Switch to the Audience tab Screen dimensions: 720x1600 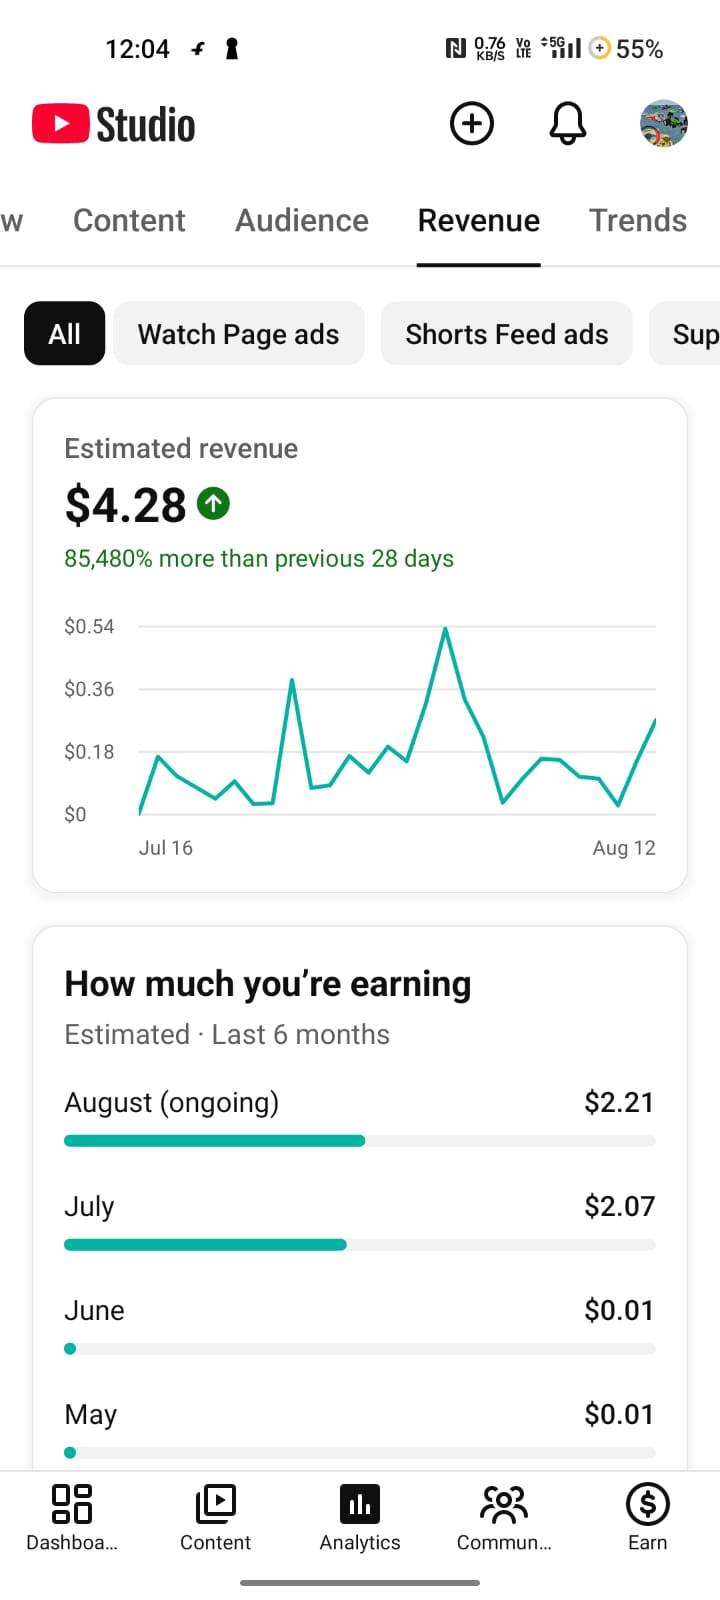[302, 220]
